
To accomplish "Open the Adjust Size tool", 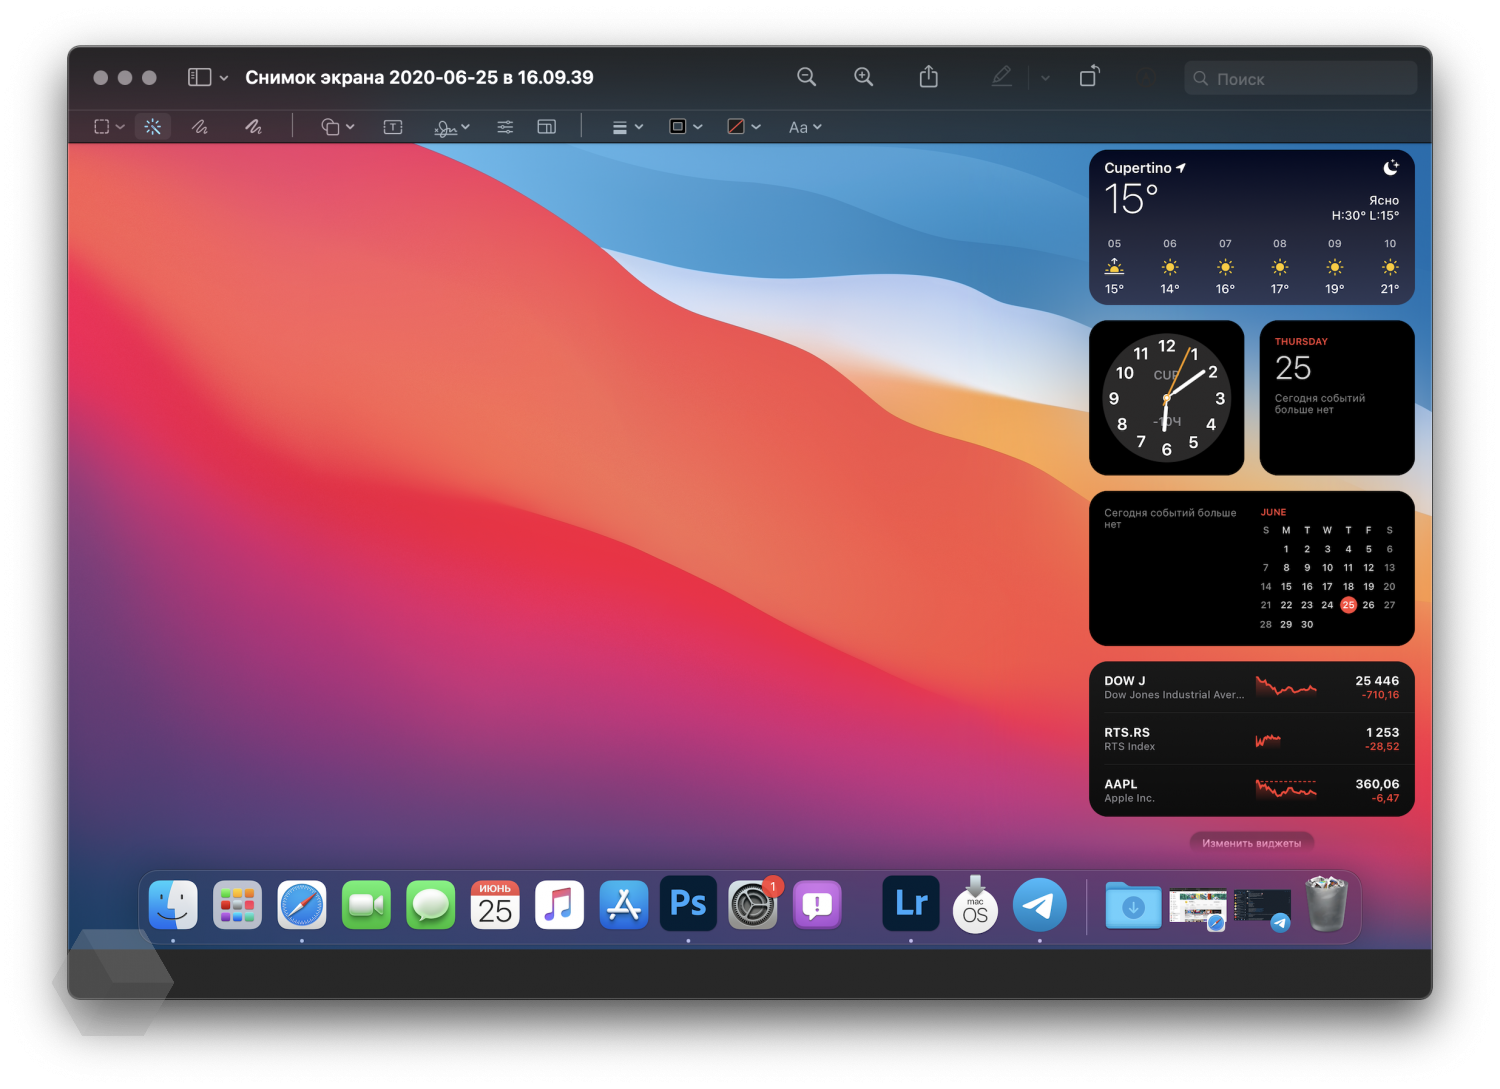I will coord(546,127).
